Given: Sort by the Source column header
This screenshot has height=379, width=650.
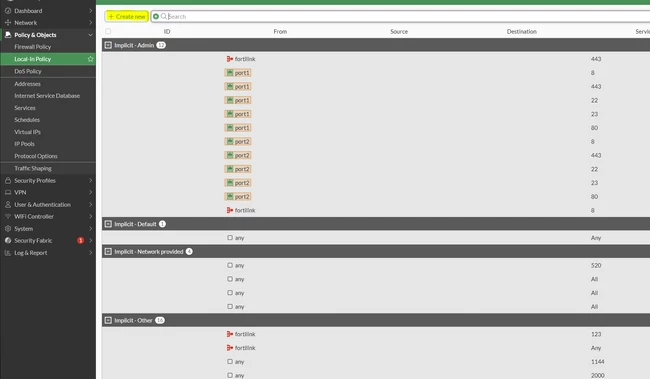Looking at the screenshot, I should [399, 32].
